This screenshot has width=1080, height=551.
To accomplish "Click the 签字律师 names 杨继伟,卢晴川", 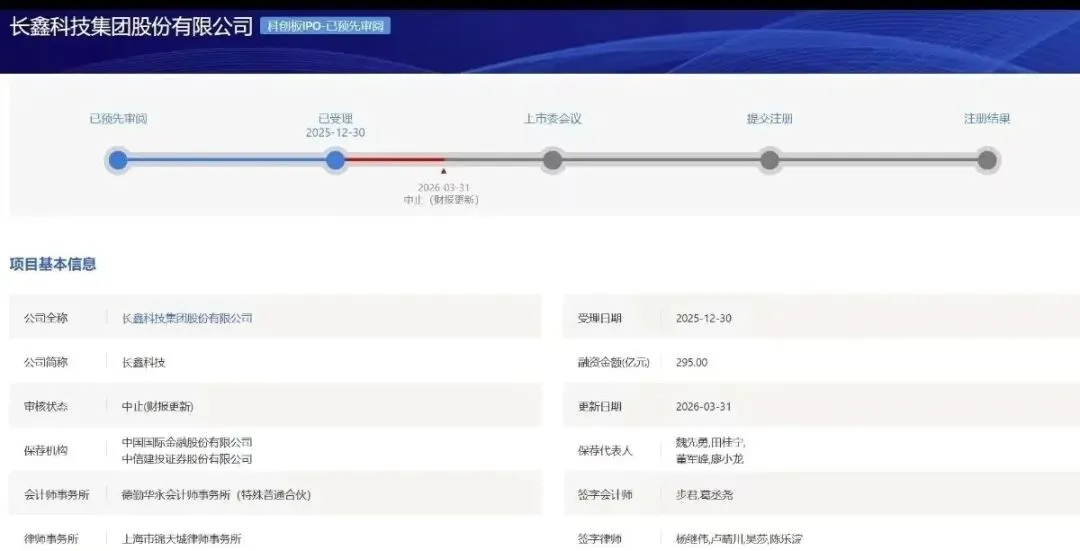I will (x=709, y=539).
